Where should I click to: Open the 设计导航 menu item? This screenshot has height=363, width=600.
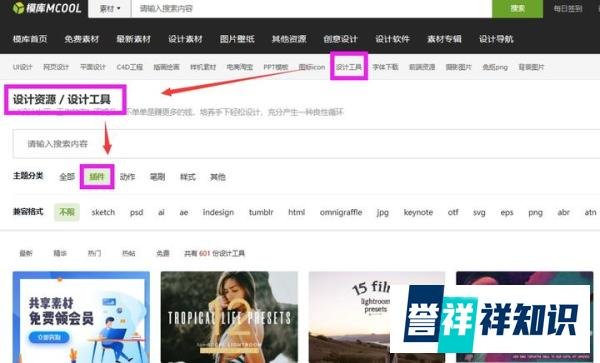click(x=496, y=39)
